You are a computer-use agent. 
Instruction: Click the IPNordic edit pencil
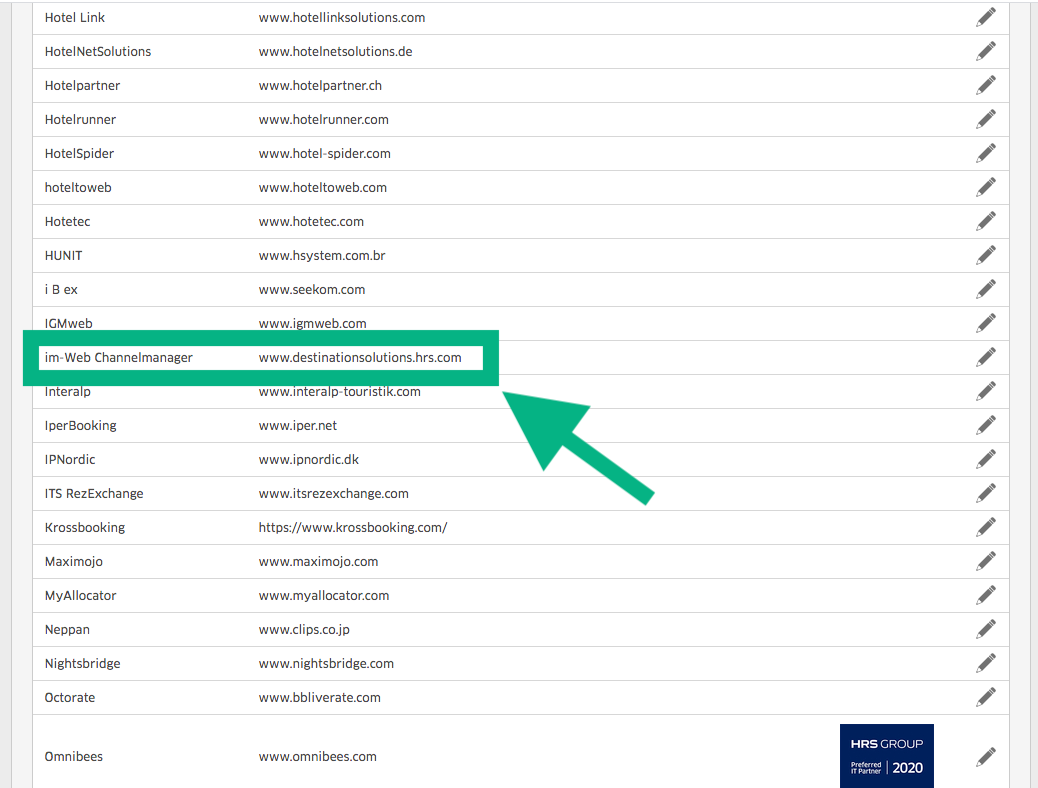(x=986, y=459)
